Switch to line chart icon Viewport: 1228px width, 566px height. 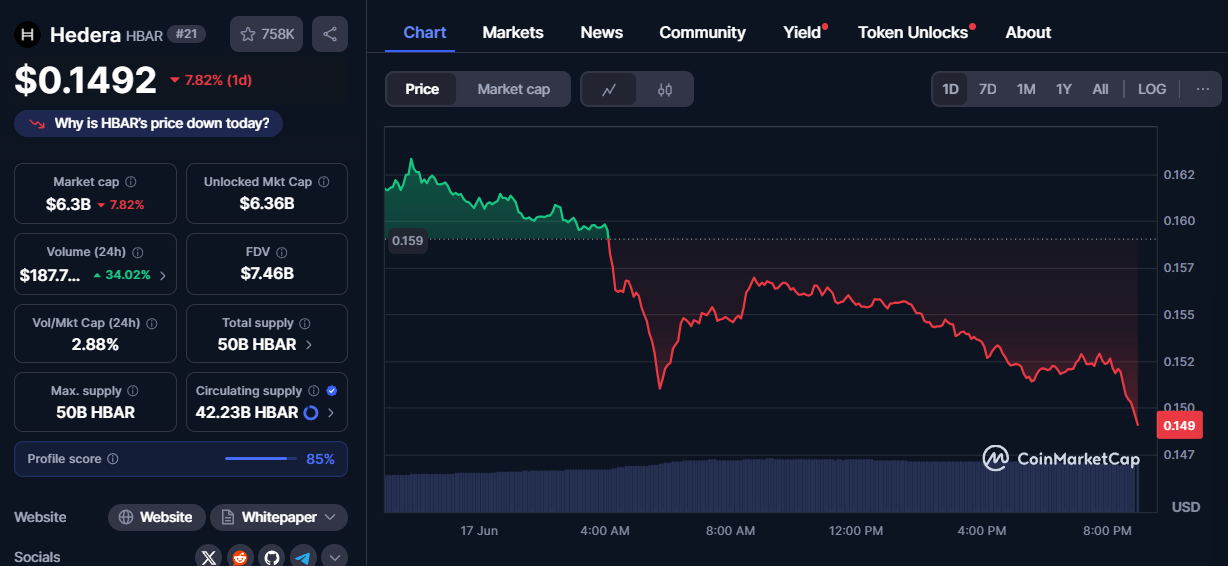point(609,89)
